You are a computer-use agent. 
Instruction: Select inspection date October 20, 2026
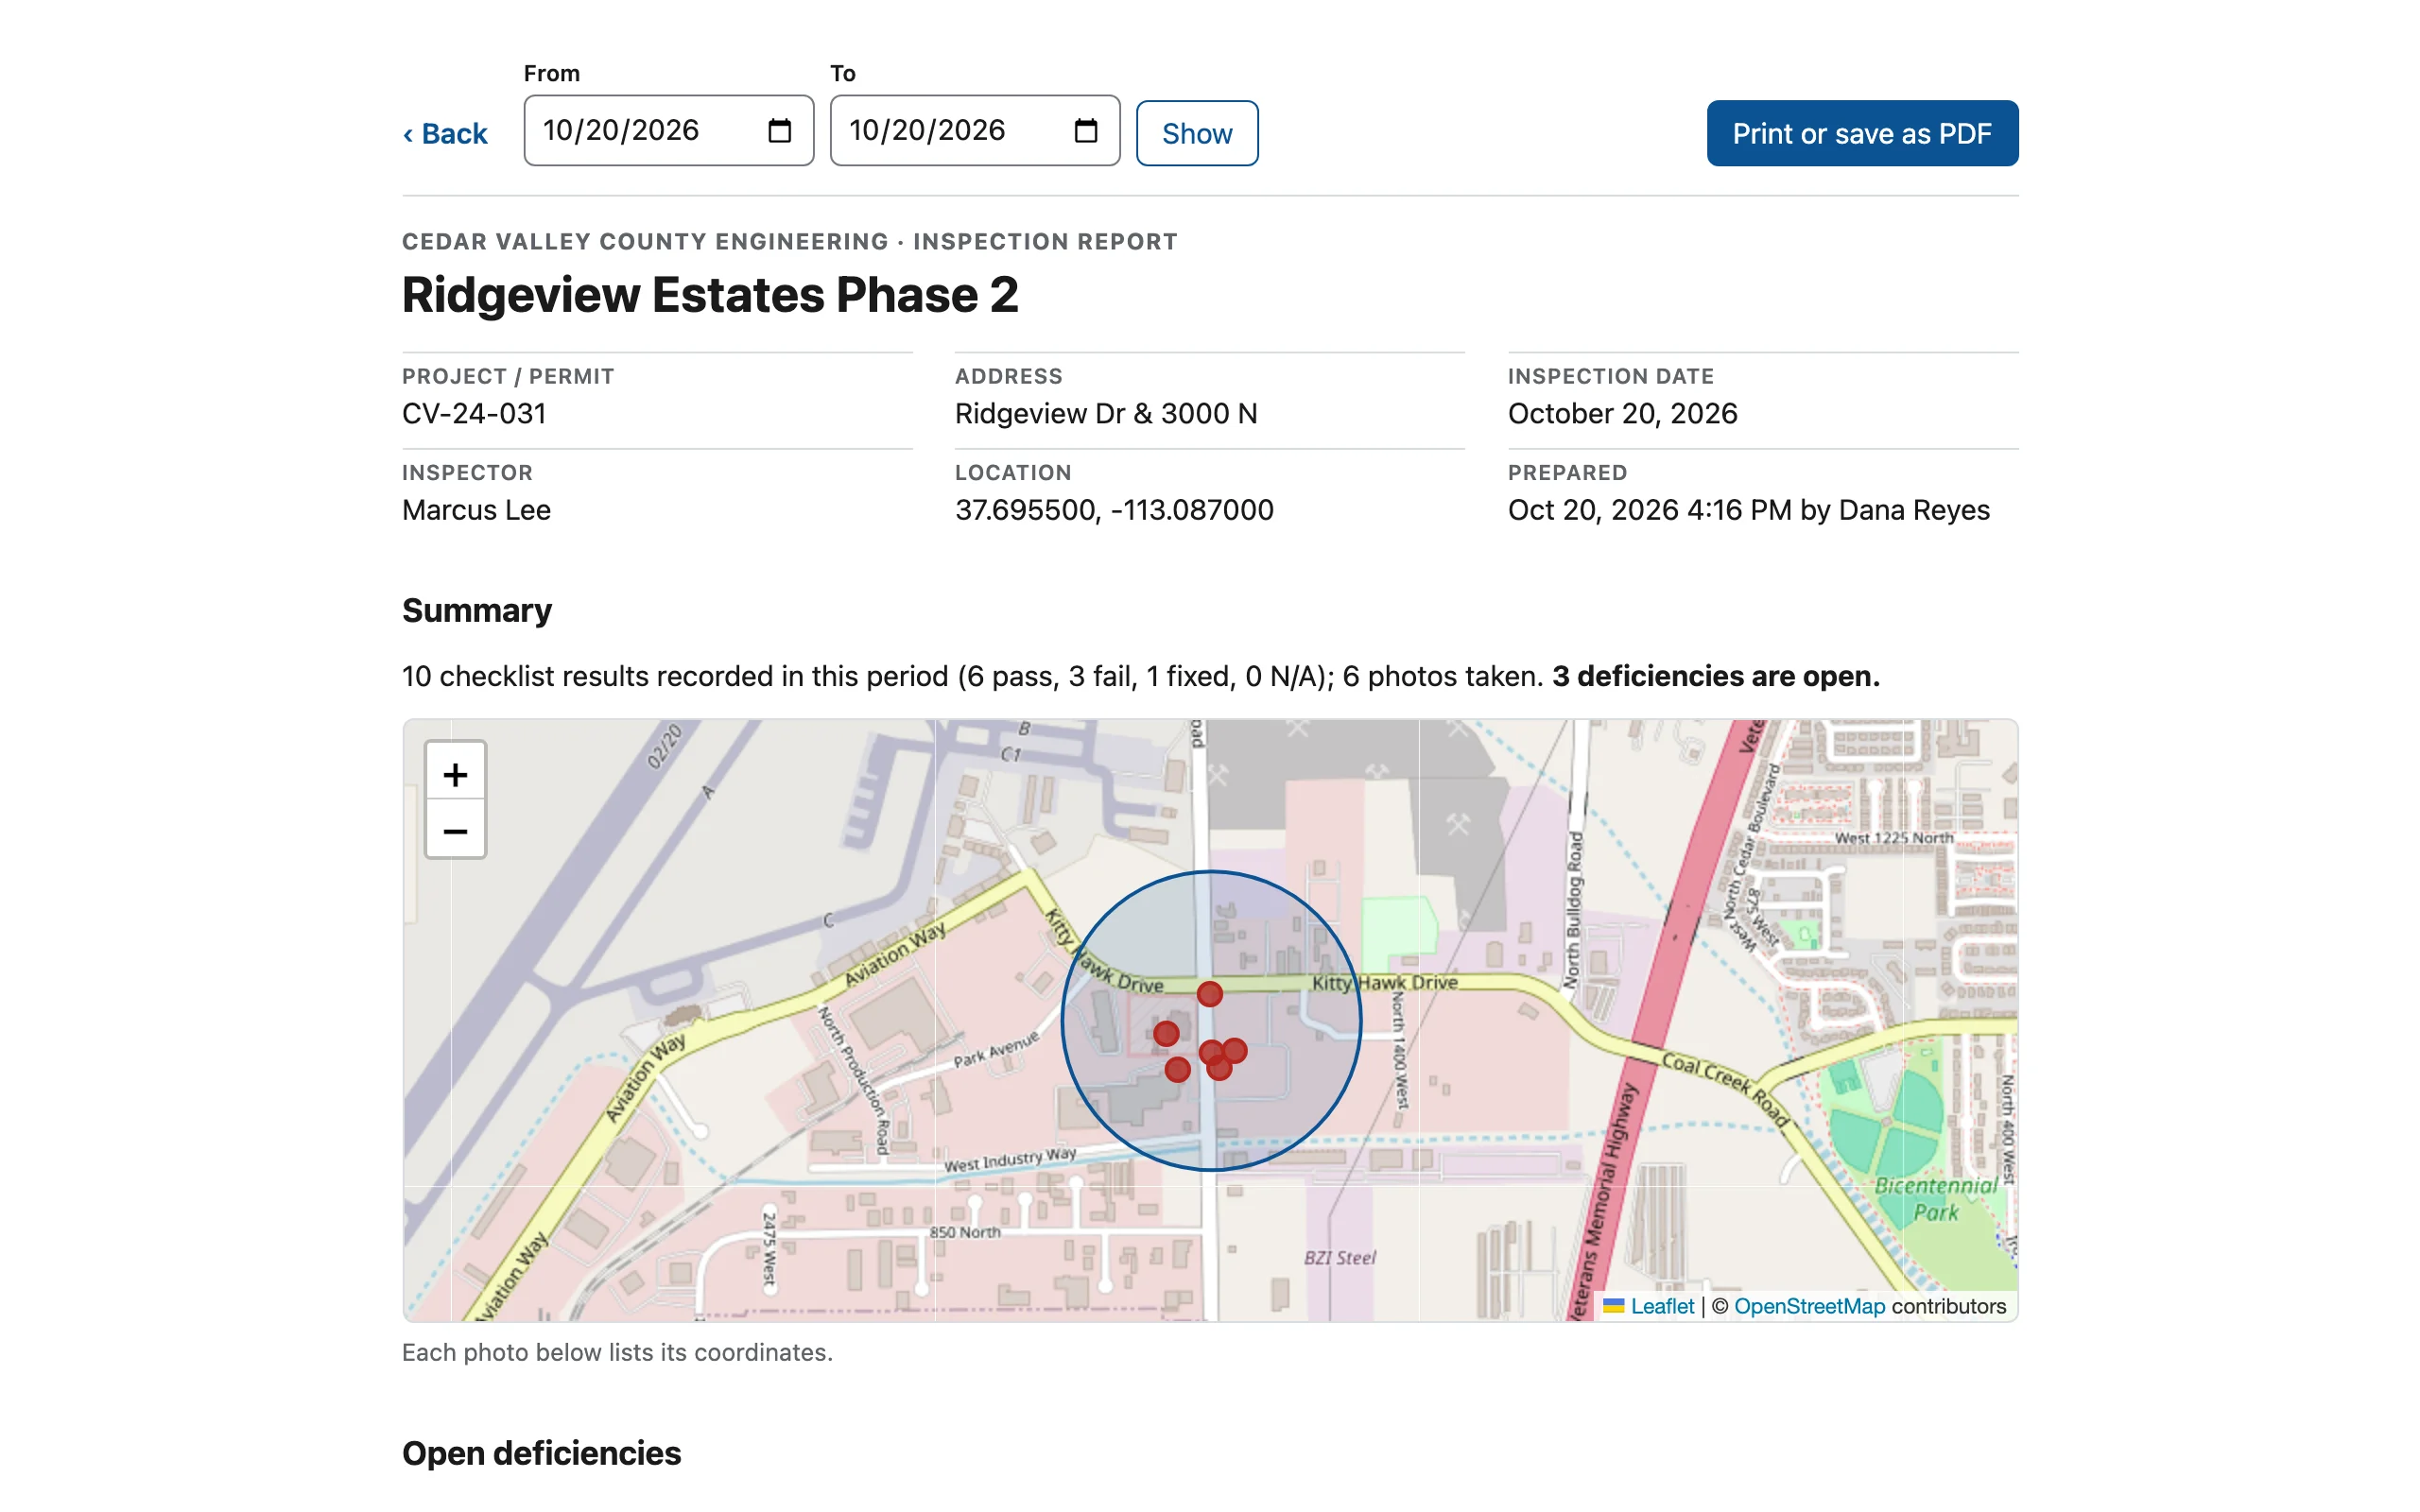click(1622, 414)
